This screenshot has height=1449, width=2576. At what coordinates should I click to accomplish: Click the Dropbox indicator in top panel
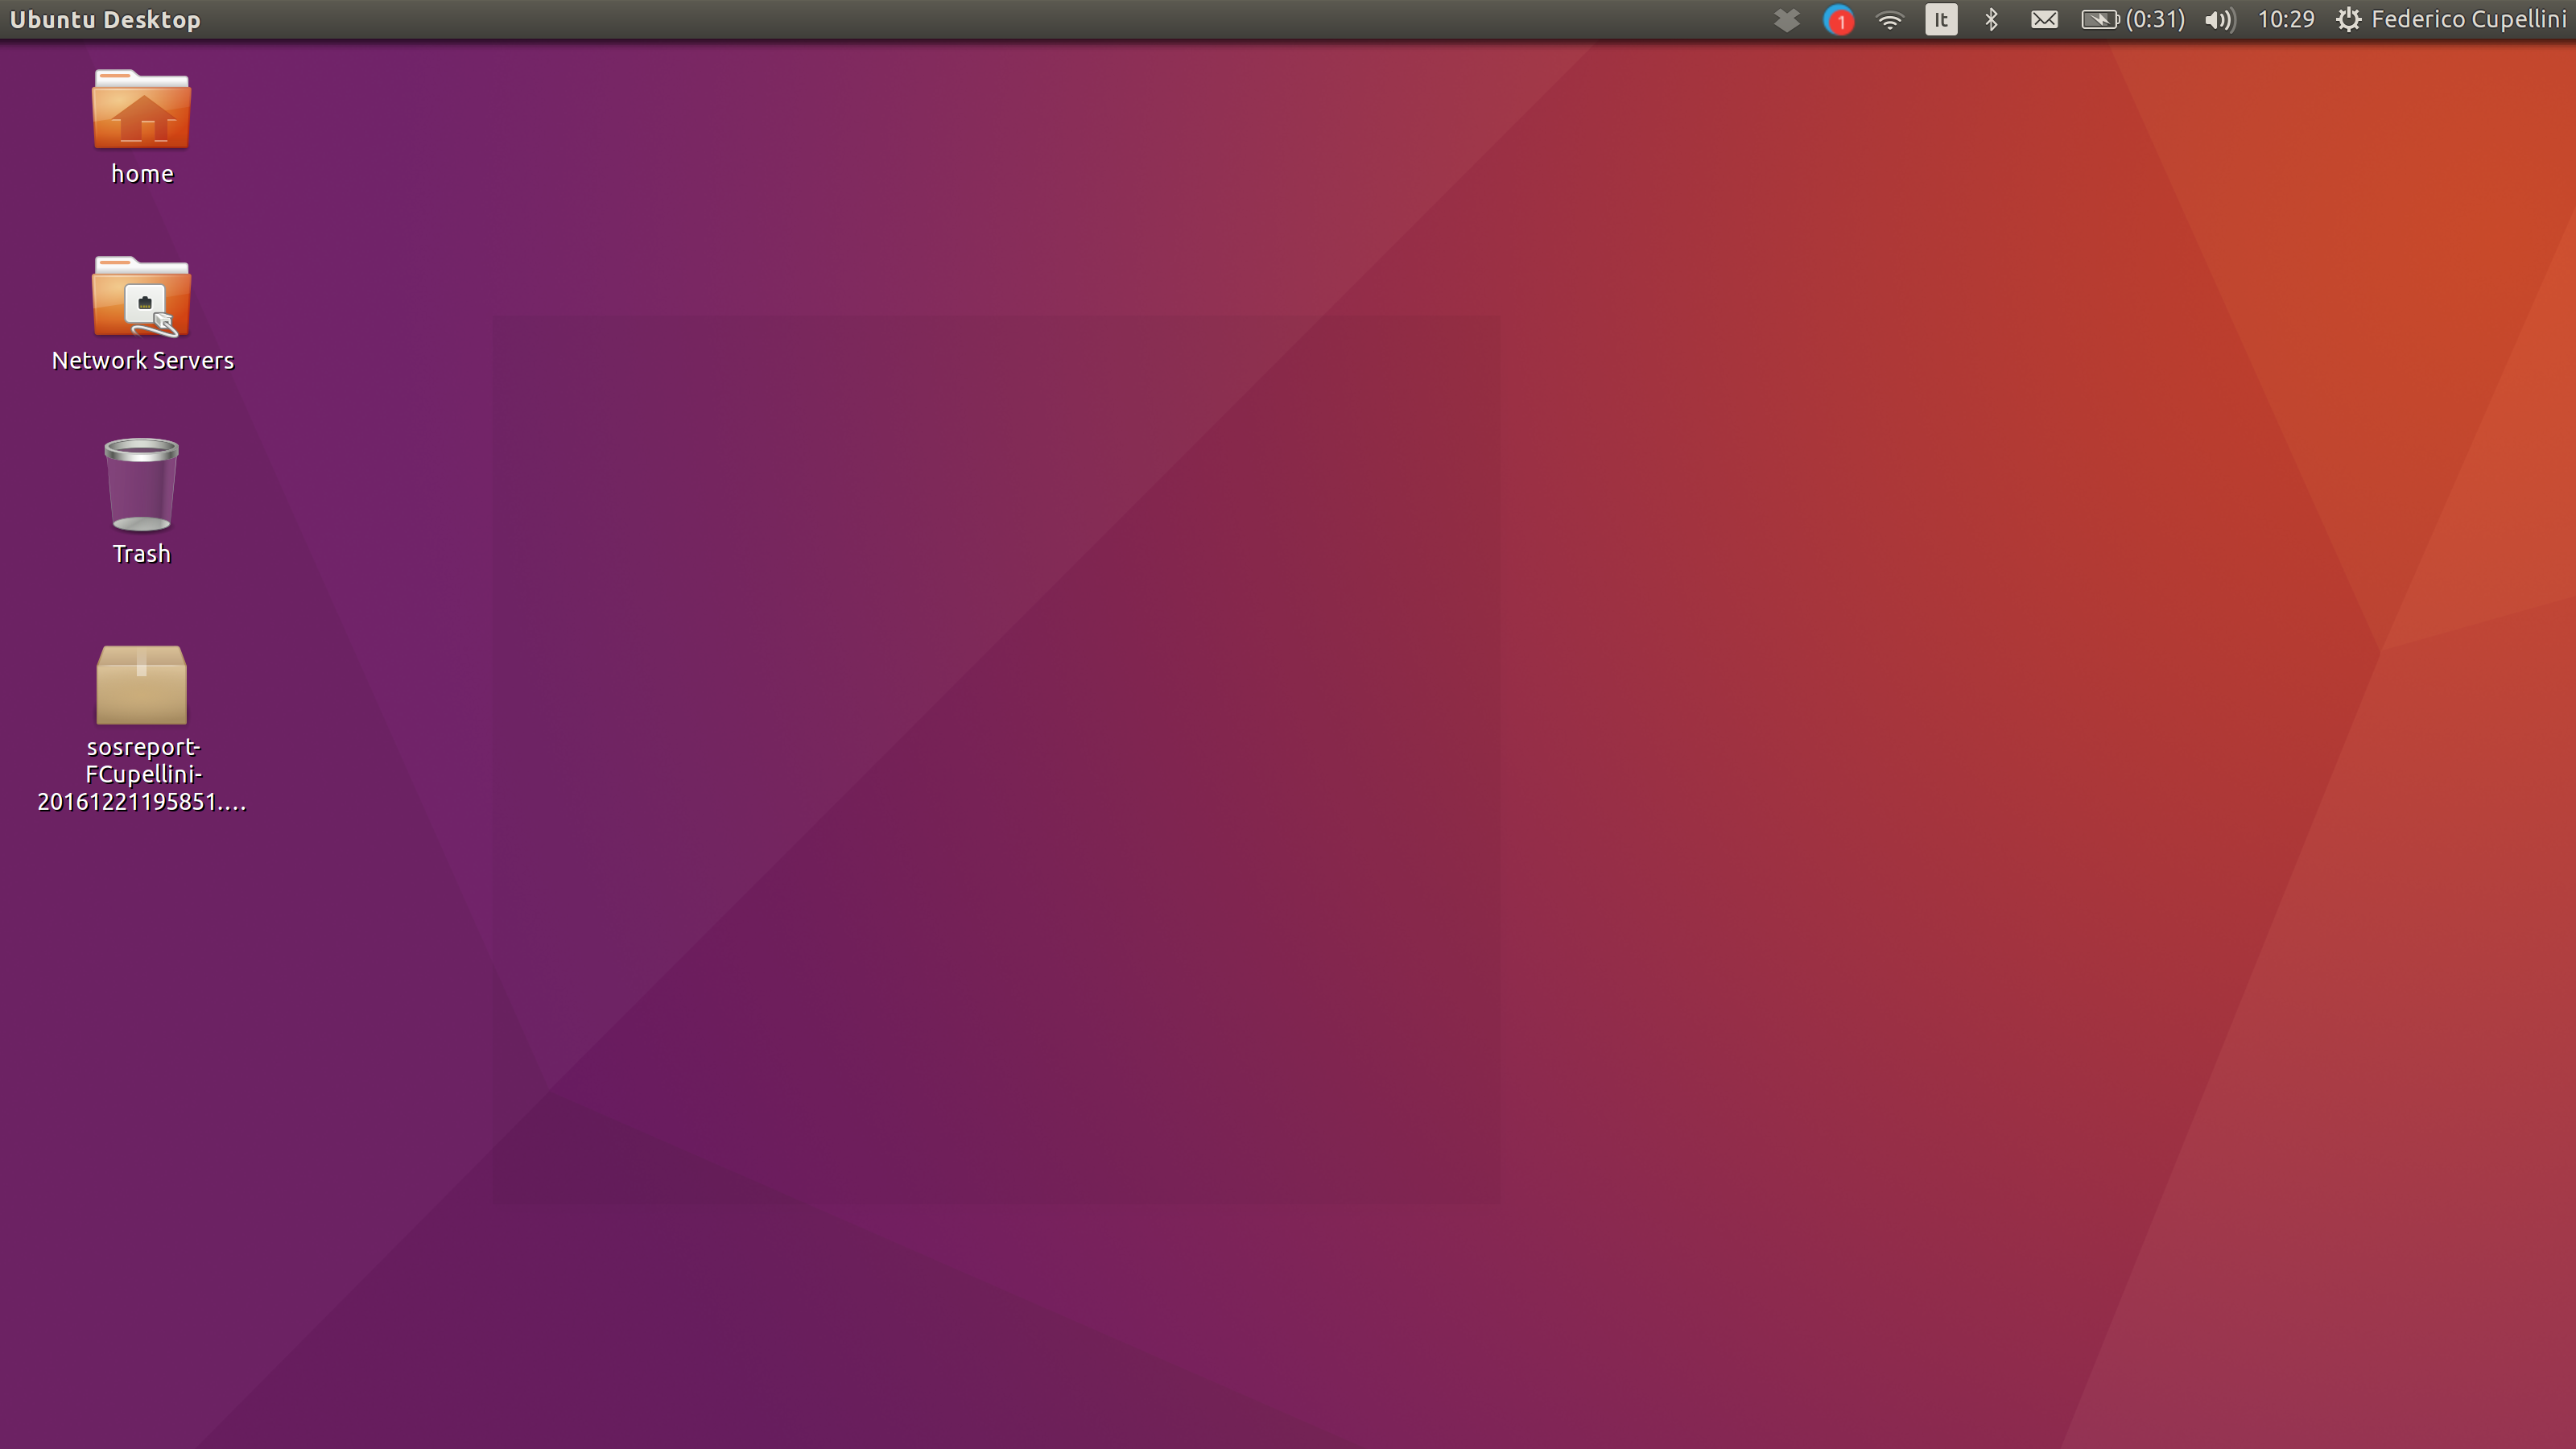tap(1786, 20)
